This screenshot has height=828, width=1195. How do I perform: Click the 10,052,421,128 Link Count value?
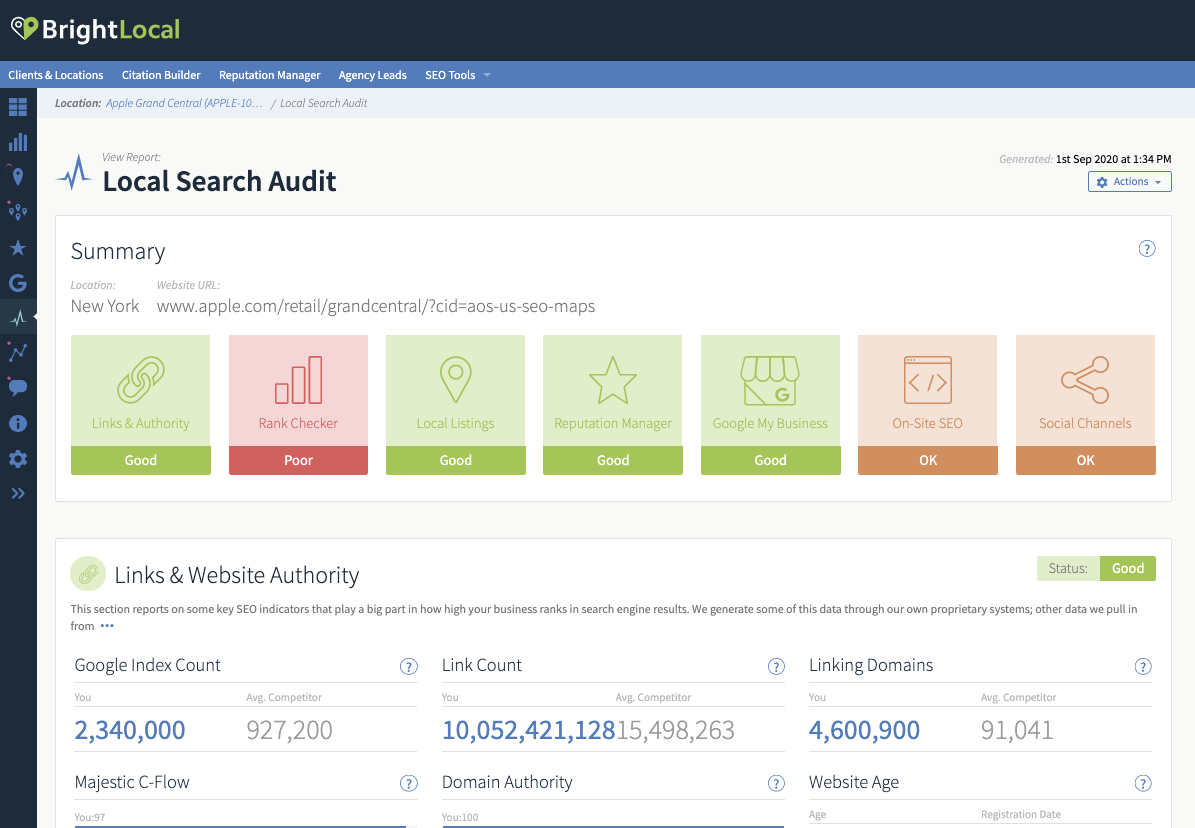coord(528,730)
